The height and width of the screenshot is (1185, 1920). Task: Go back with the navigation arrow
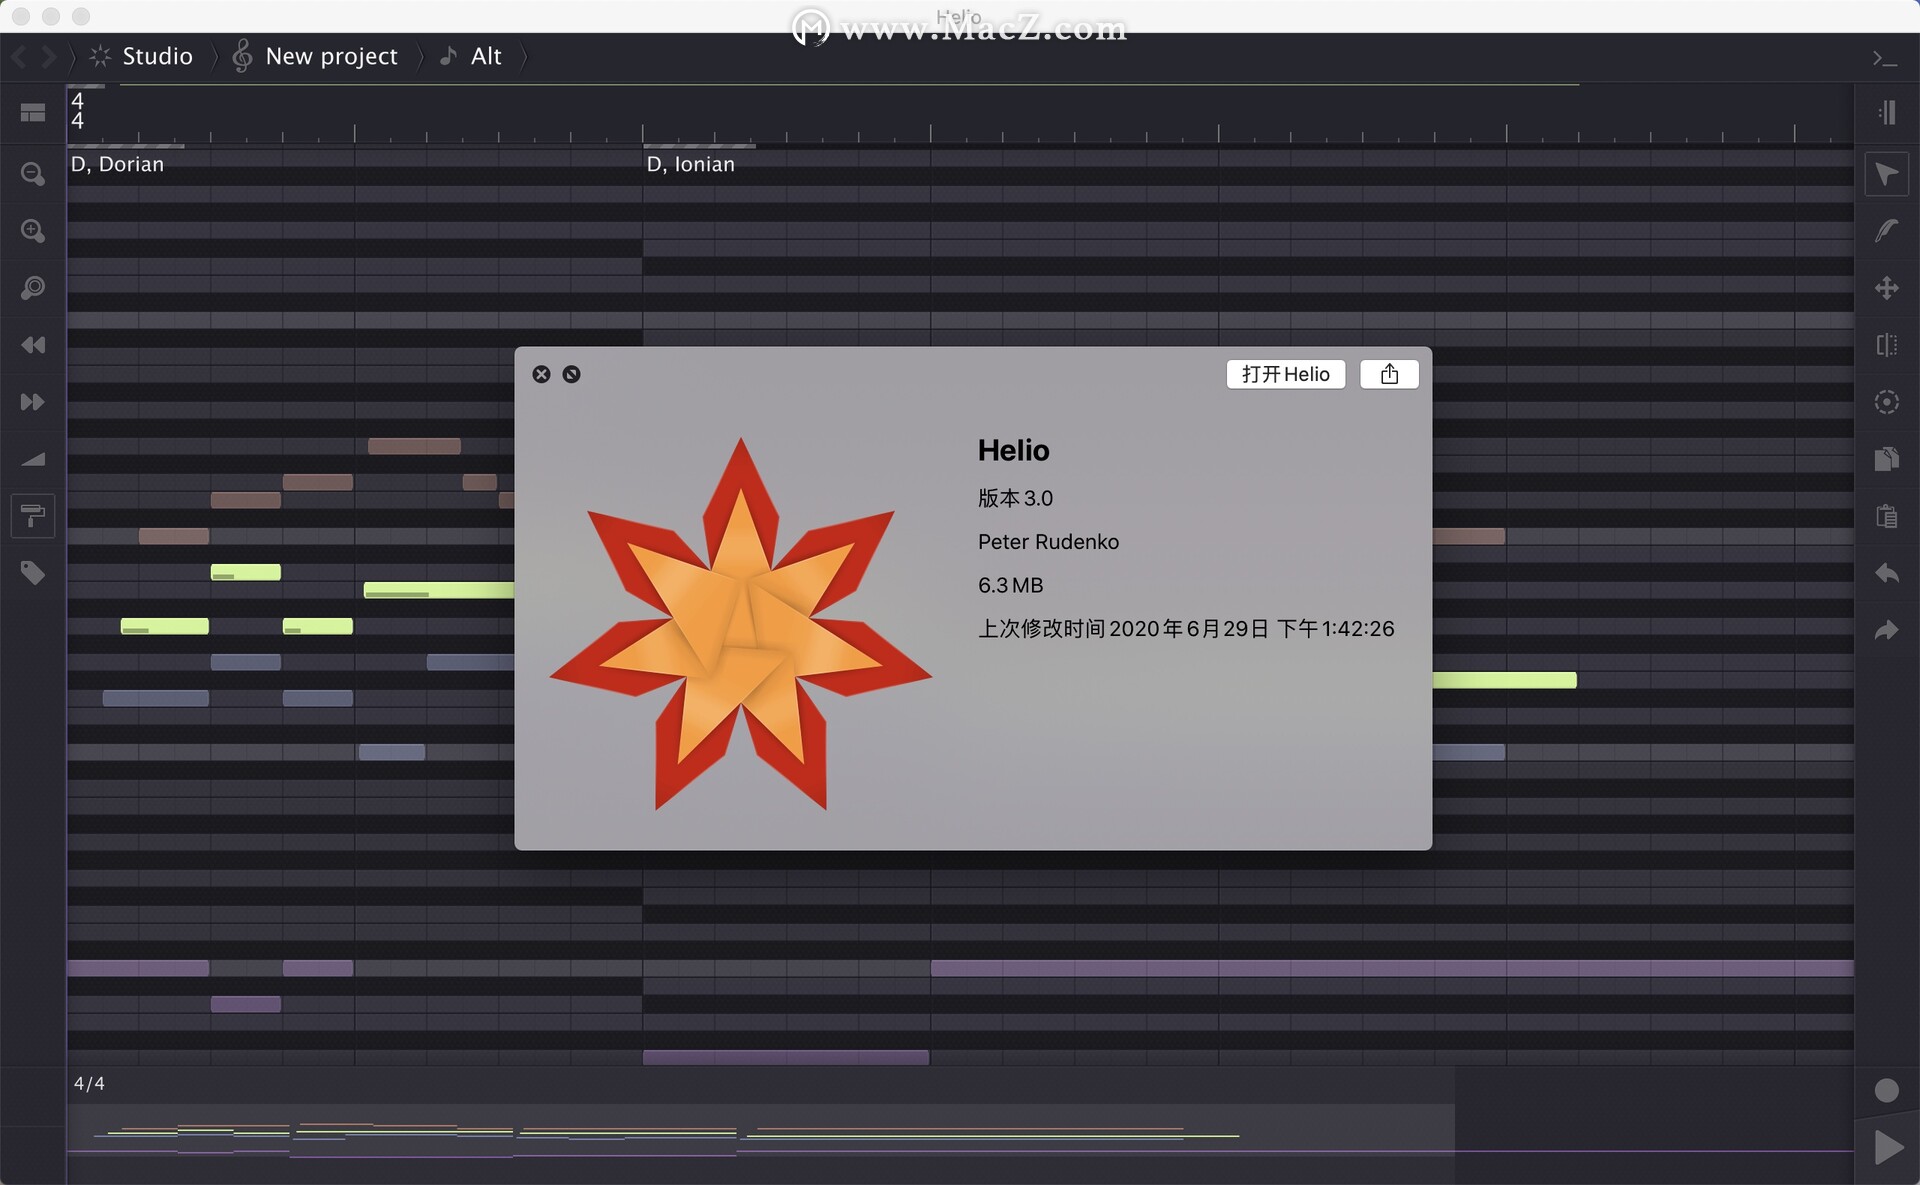coord(18,56)
